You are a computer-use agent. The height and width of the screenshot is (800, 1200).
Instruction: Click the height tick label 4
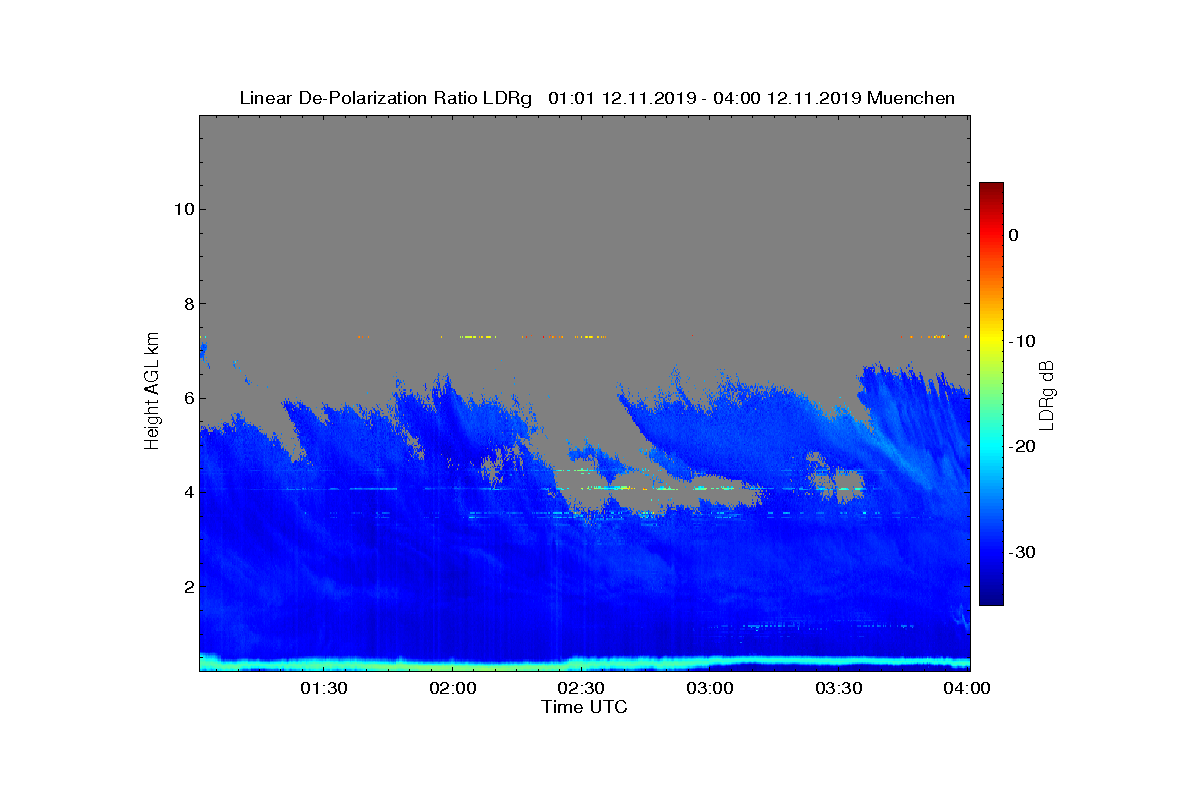(x=187, y=492)
